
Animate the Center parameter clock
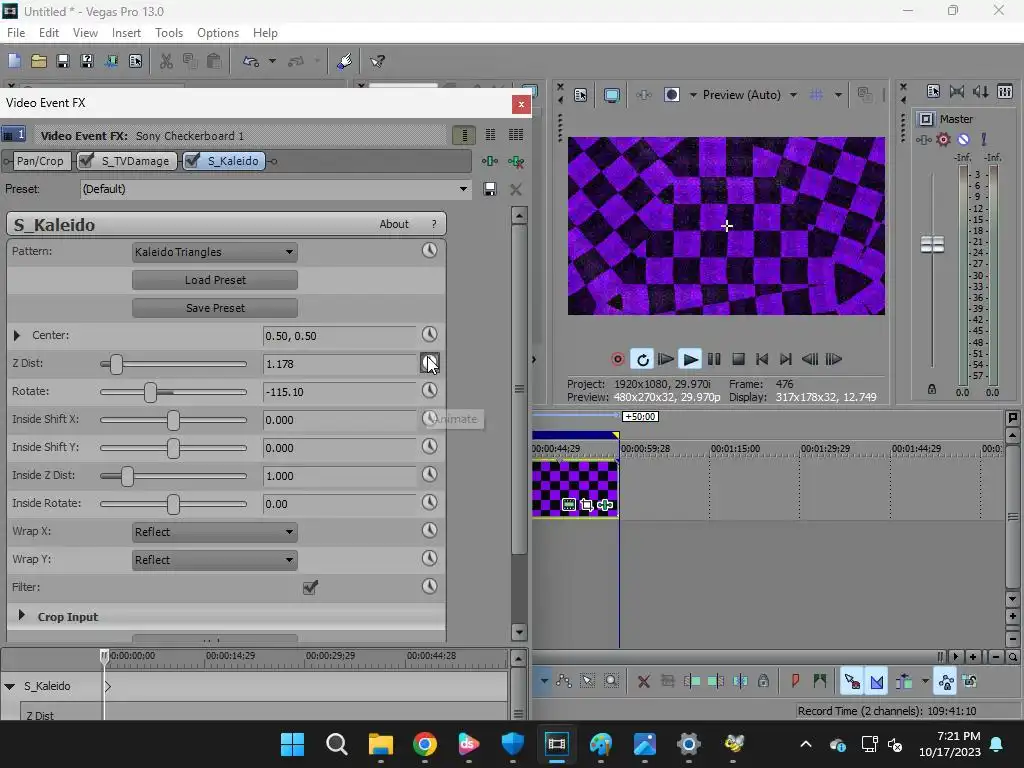pos(429,334)
